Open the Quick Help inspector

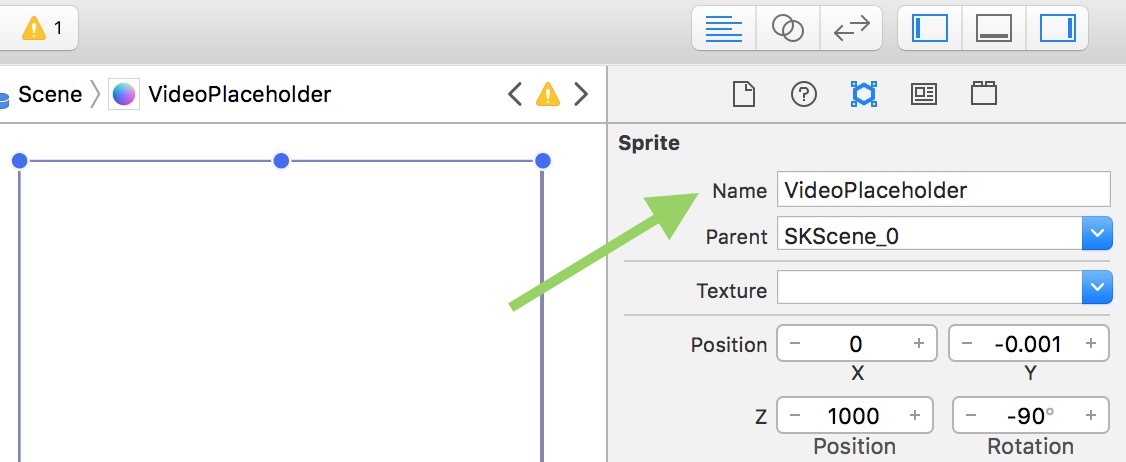[x=803, y=94]
